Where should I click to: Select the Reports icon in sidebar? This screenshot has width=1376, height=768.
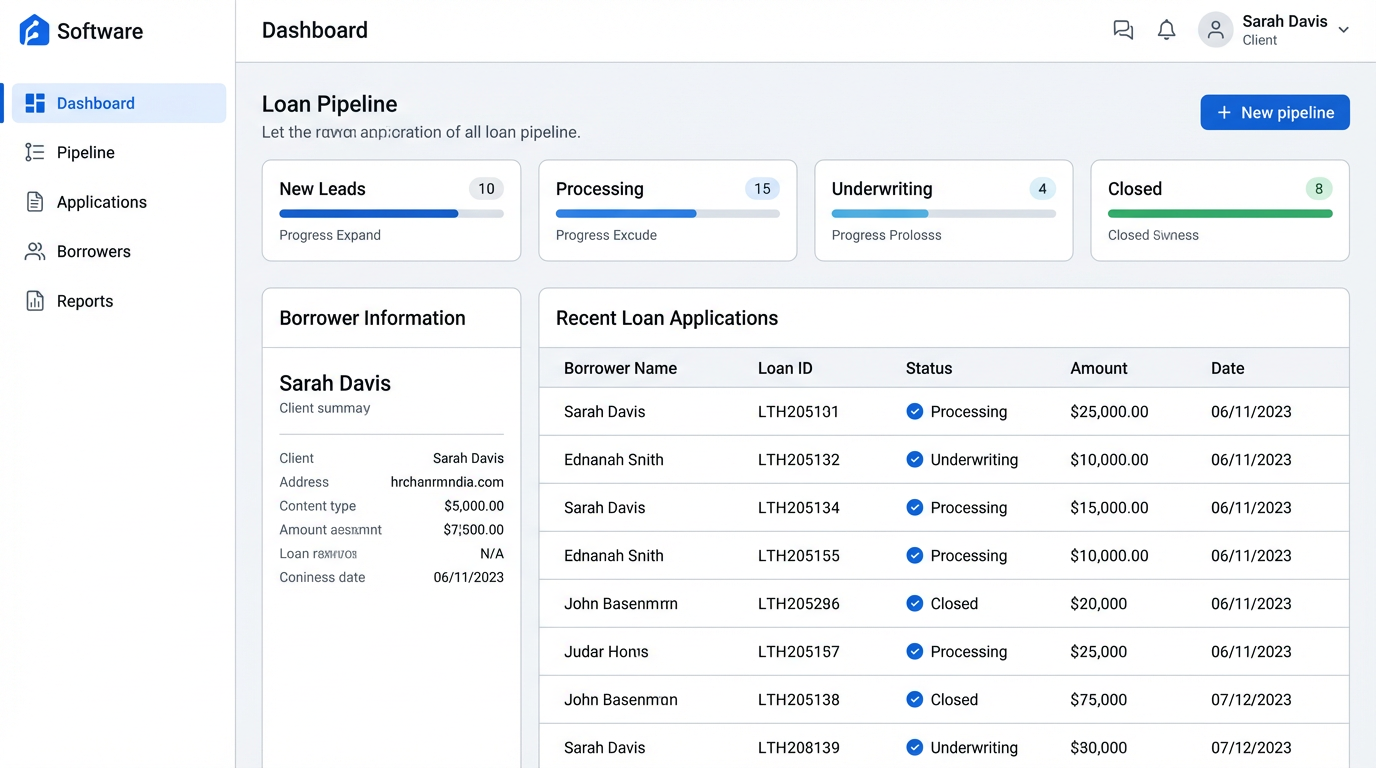(33, 300)
